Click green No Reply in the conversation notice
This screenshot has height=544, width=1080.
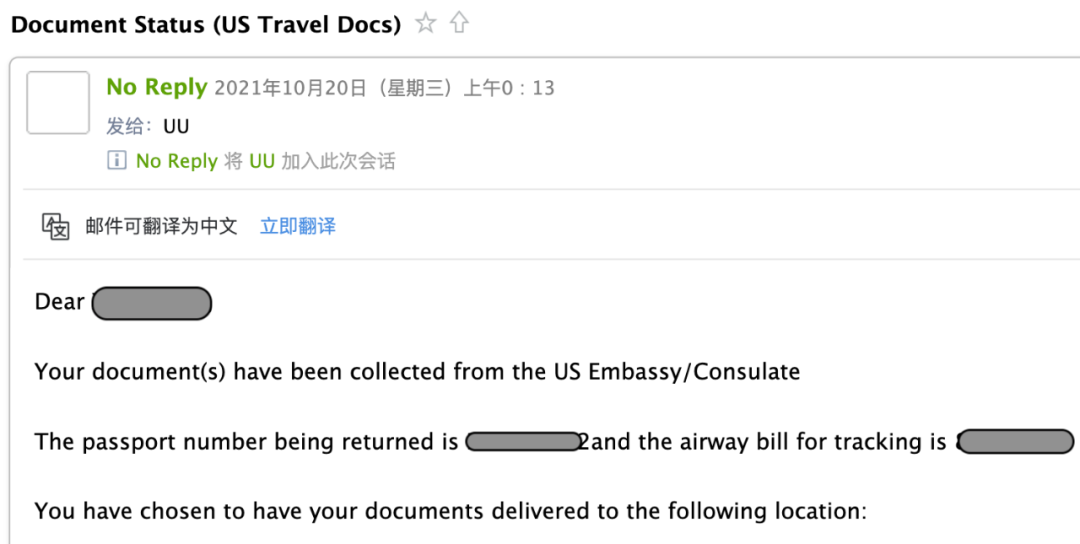click(x=177, y=161)
